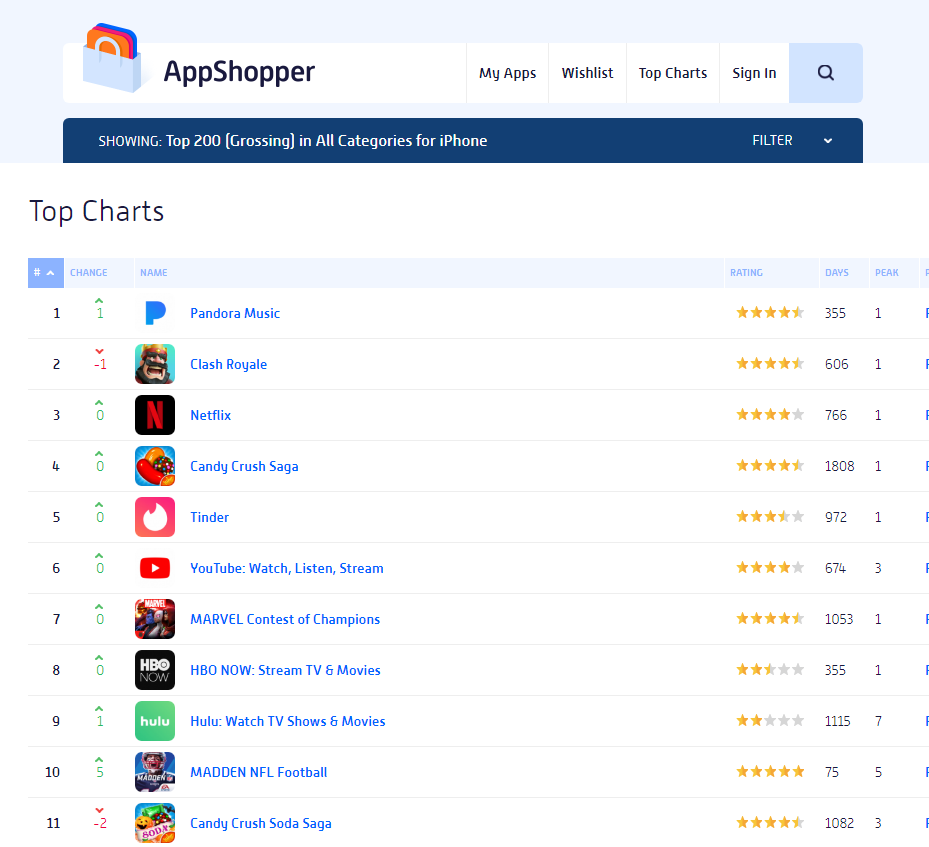Open the My Apps menu item

pyautogui.click(x=507, y=73)
